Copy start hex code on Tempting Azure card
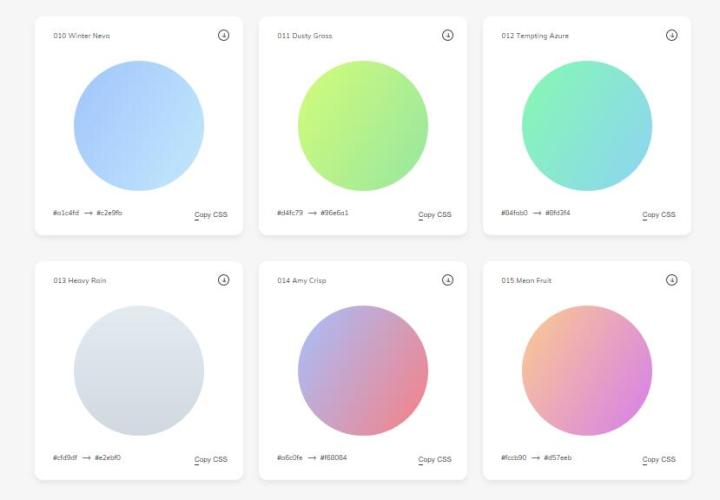Image resolution: width=720 pixels, height=500 pixels. coord(514,213)
